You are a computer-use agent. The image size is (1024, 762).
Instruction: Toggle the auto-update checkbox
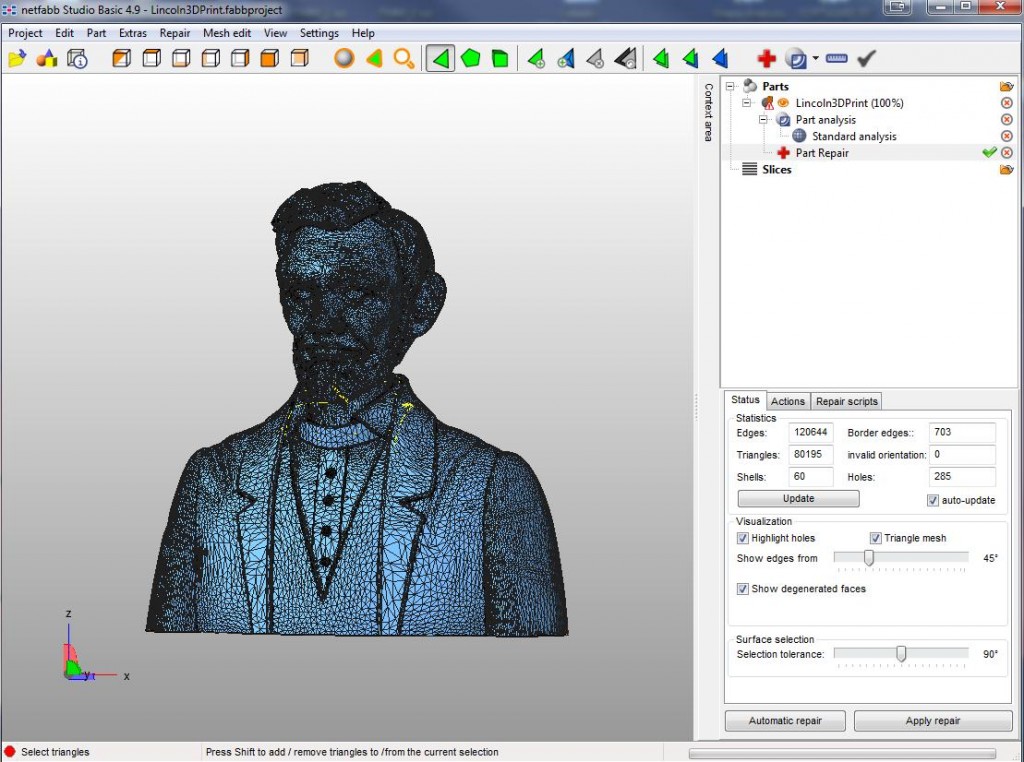[933, 500]
